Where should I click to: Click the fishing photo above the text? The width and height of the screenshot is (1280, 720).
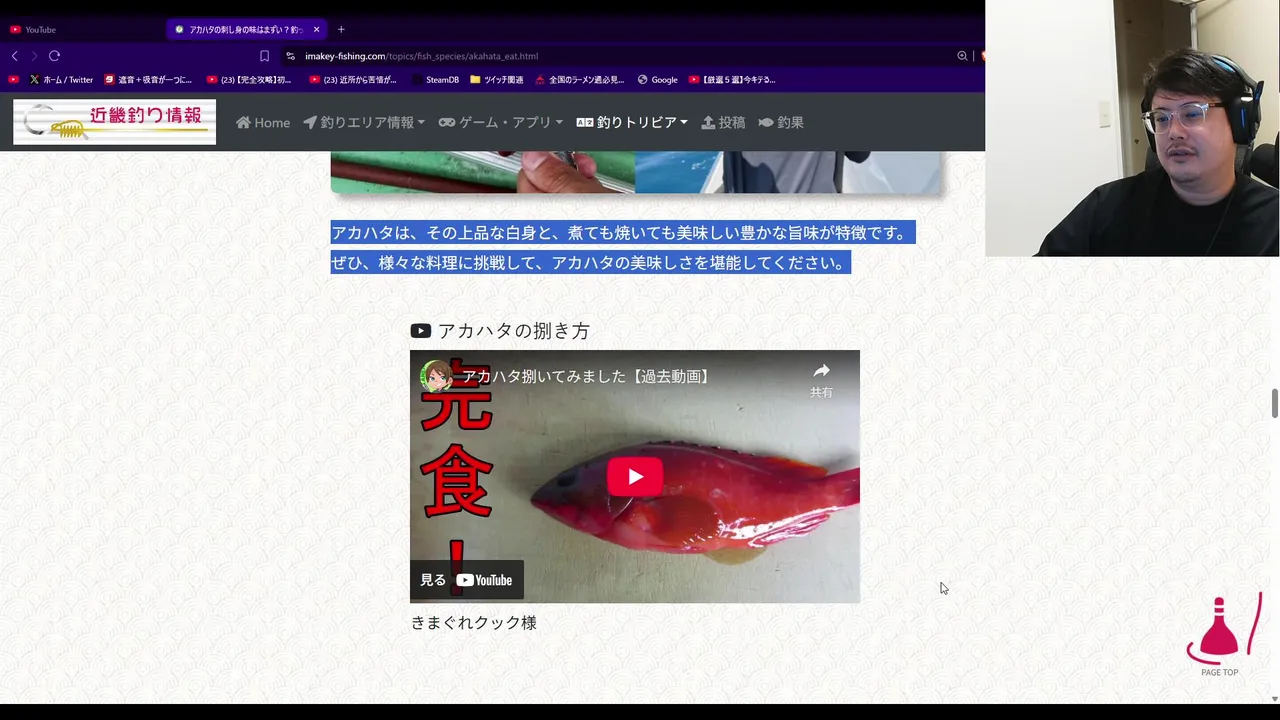click(x=635, y=172)
